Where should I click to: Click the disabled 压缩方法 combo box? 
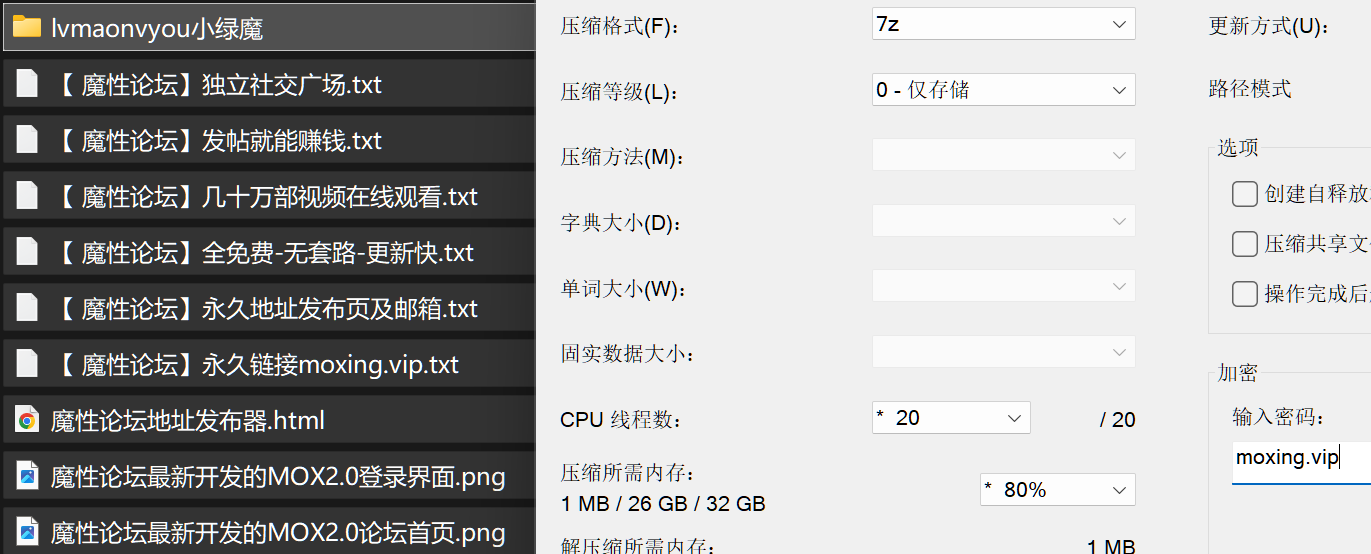(1004, 156)
